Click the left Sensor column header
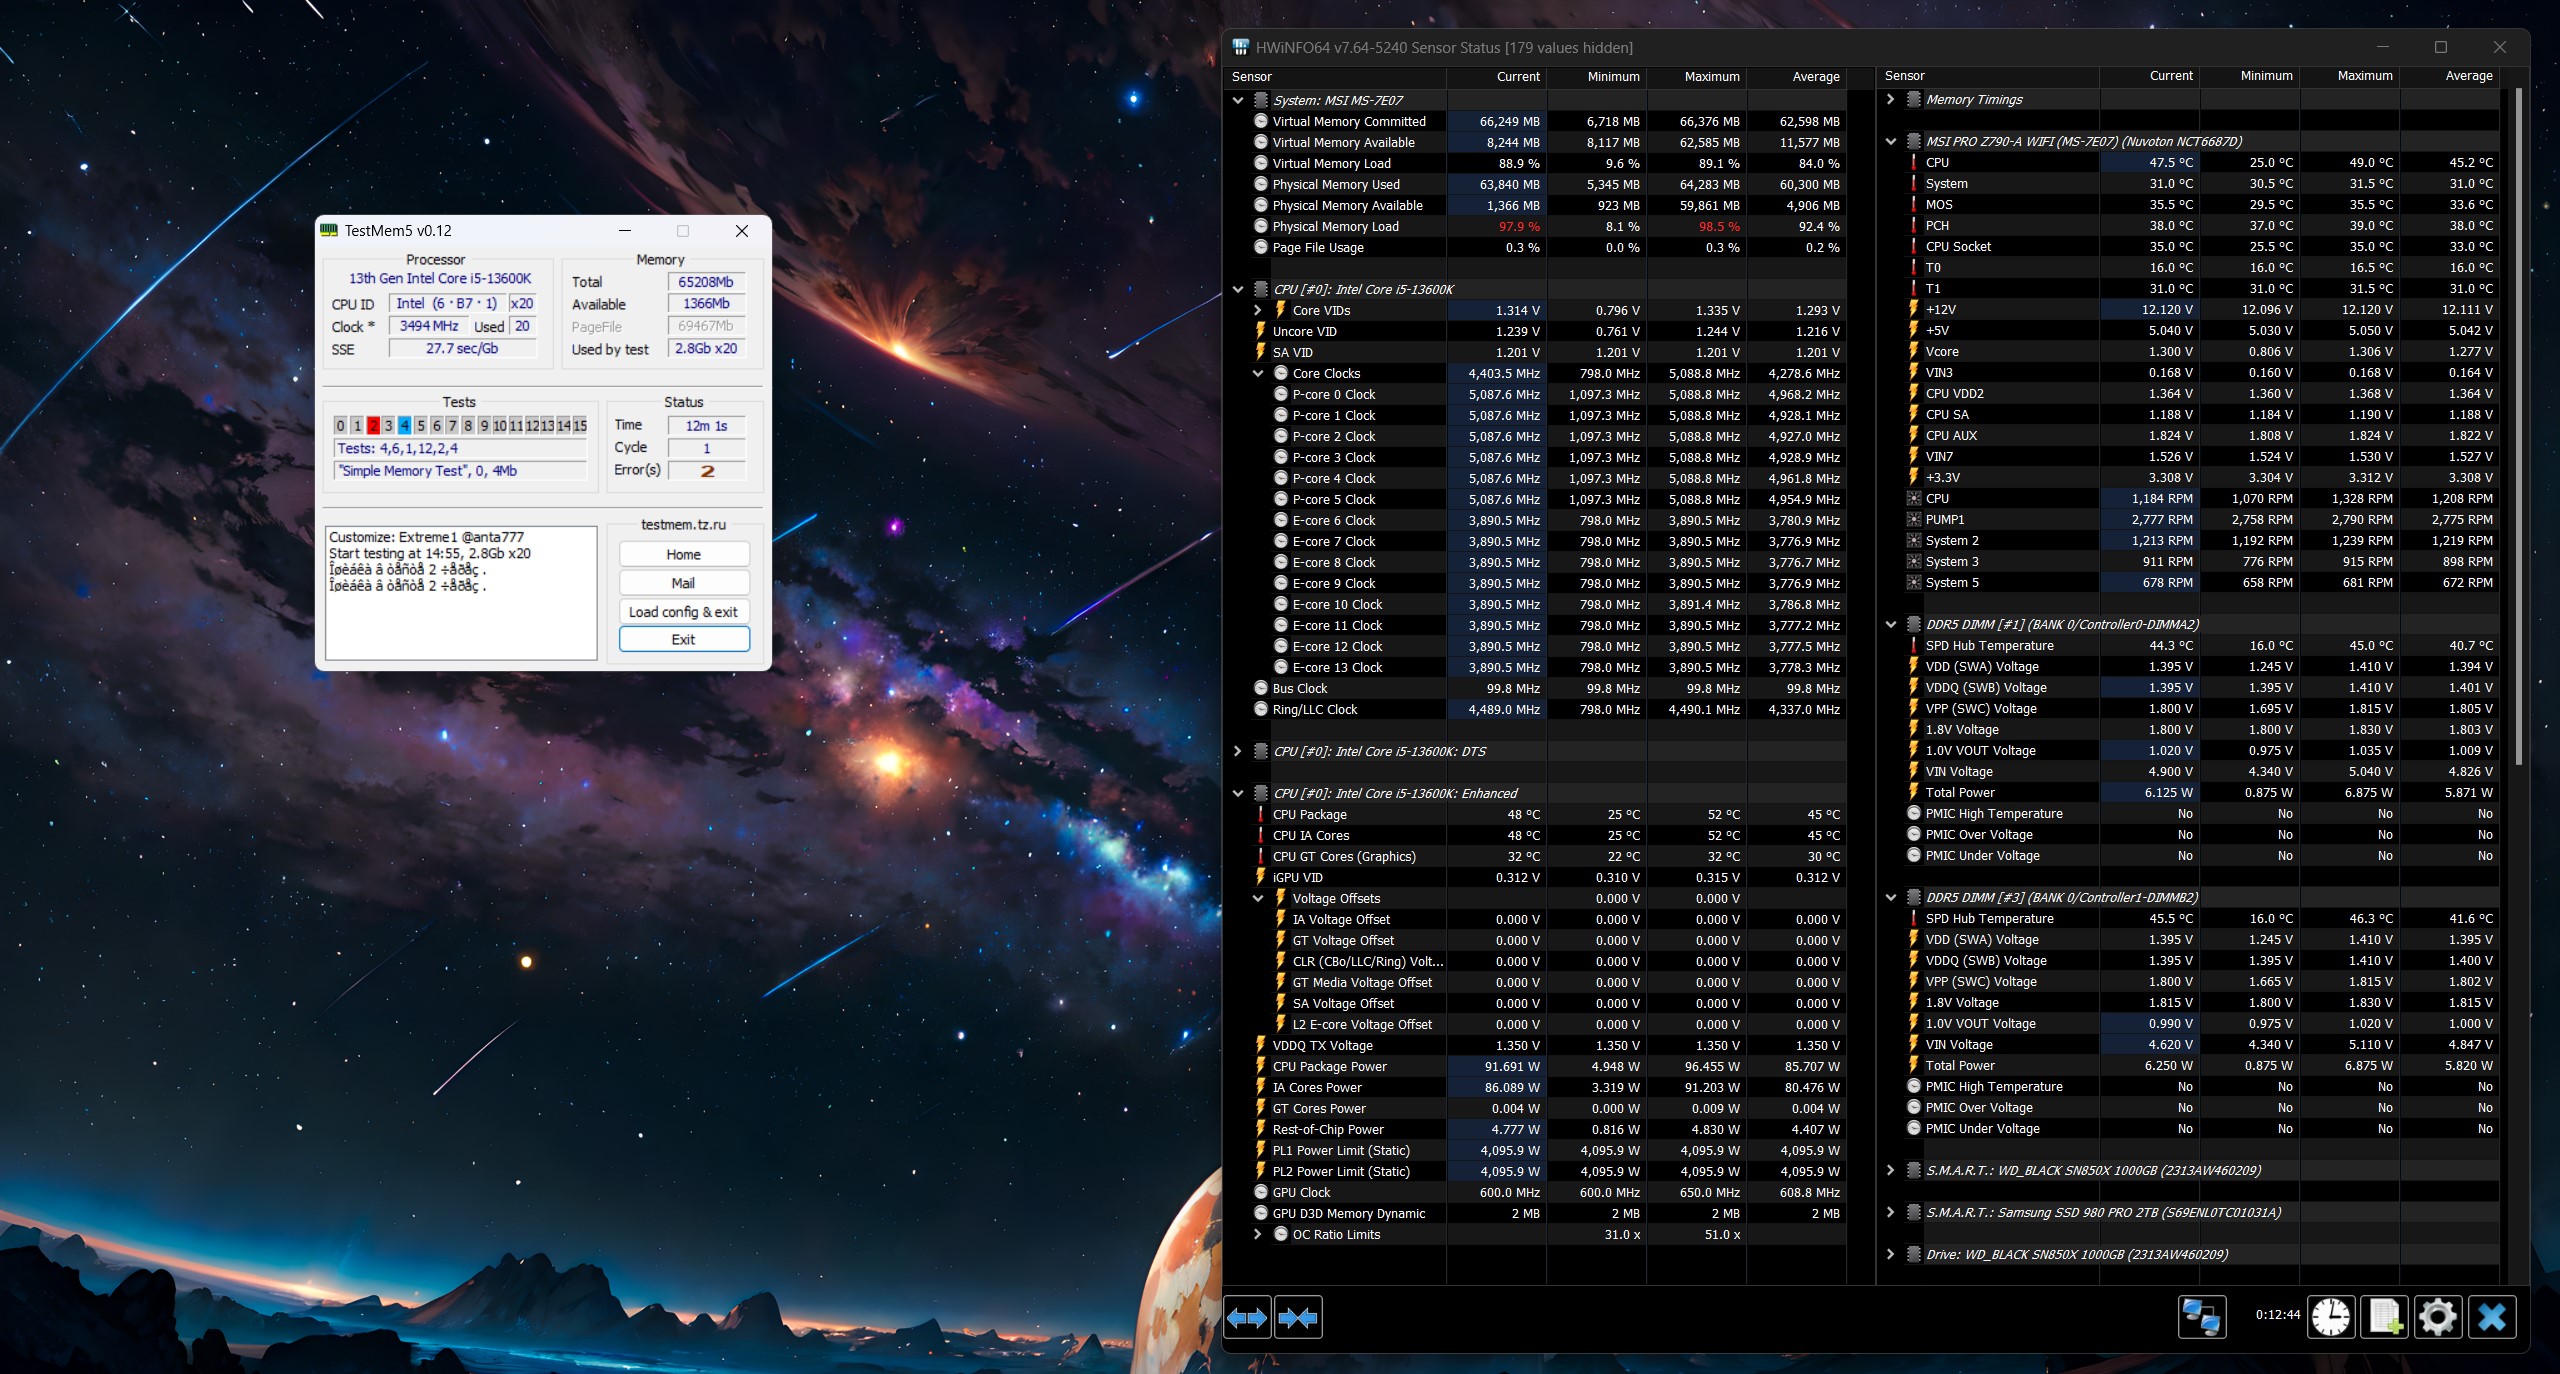Viewport: 2560px width, 1374px height. (x=1334, y=76)
